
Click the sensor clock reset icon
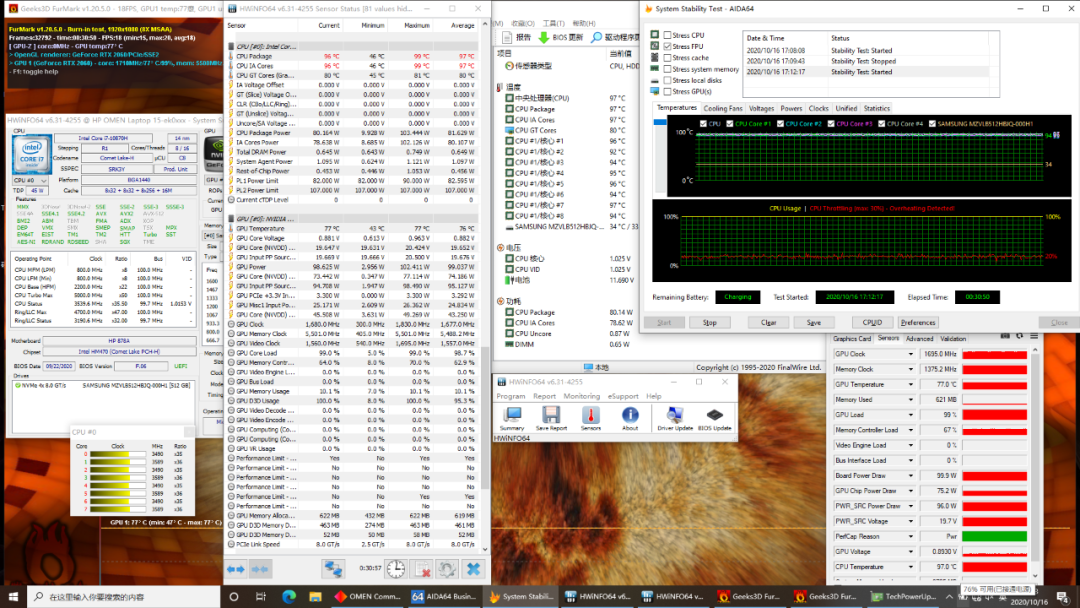click(396, 568)
